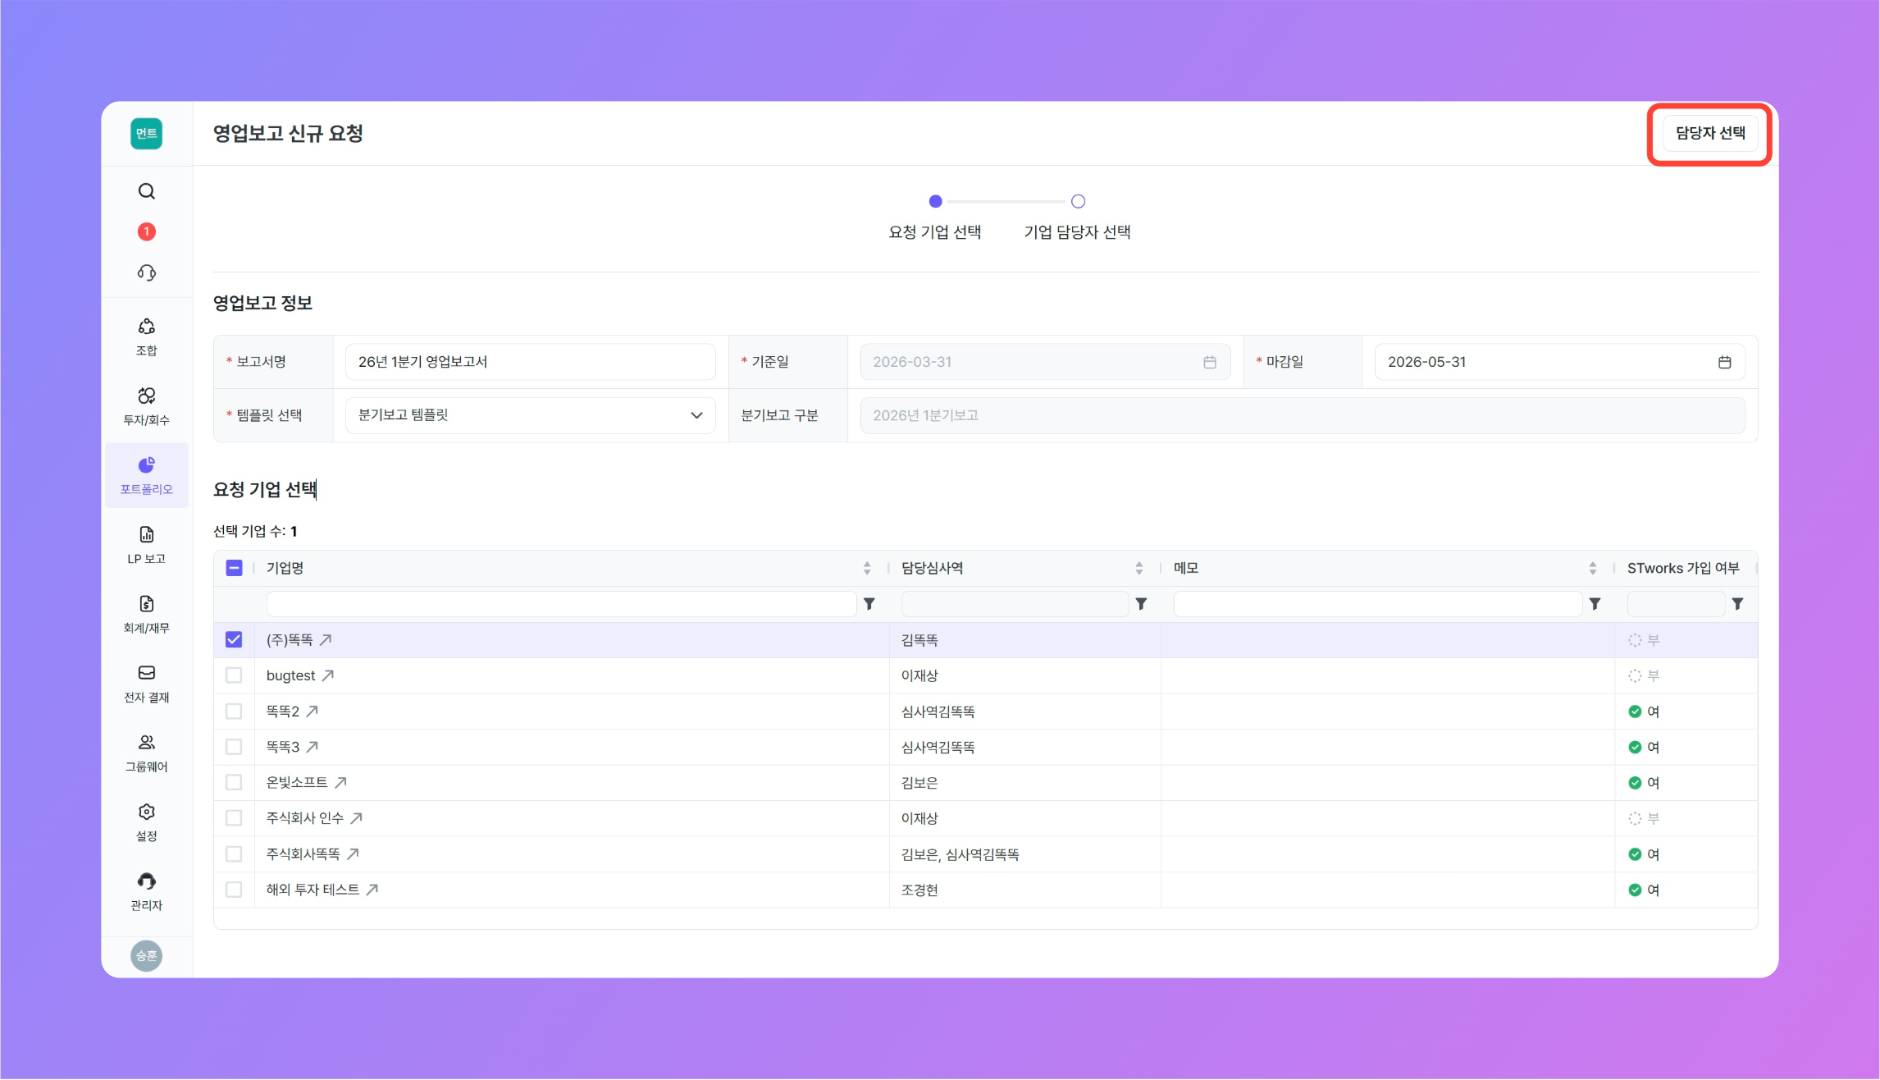
Task: Go to 기업 담당자 선택 step
Action: (1077, 218)
